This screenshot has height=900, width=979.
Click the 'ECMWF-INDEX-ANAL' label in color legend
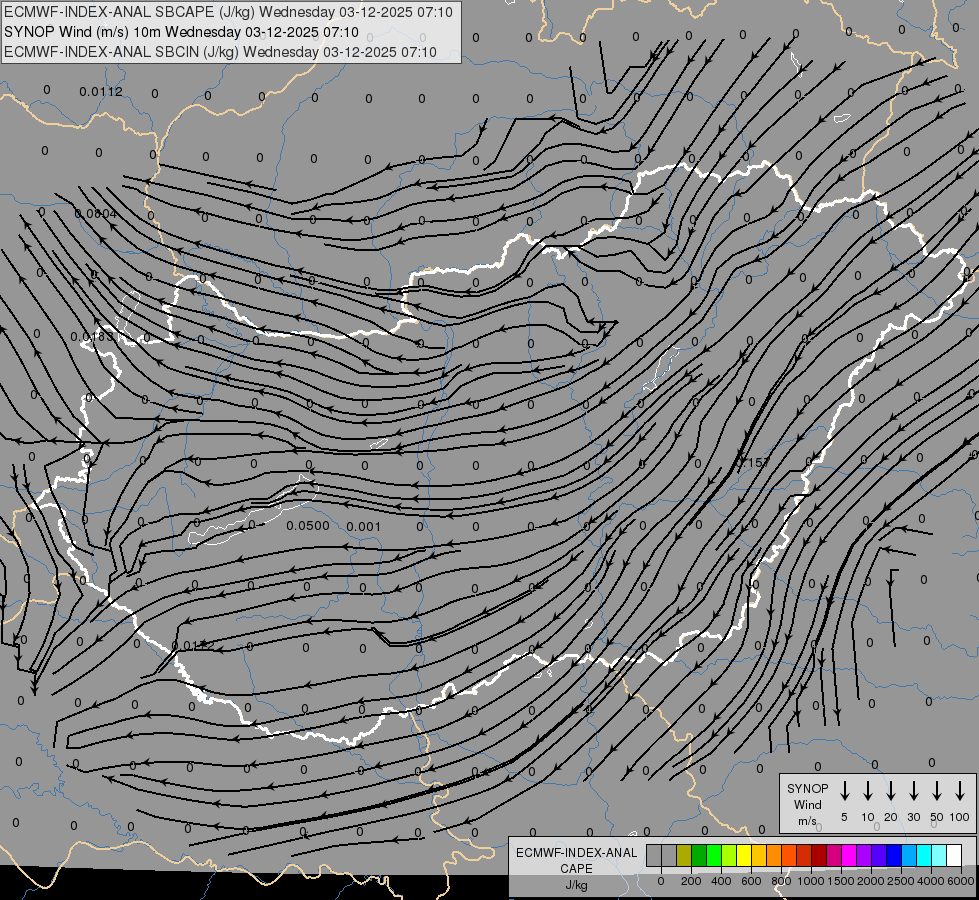pos(576,853)
